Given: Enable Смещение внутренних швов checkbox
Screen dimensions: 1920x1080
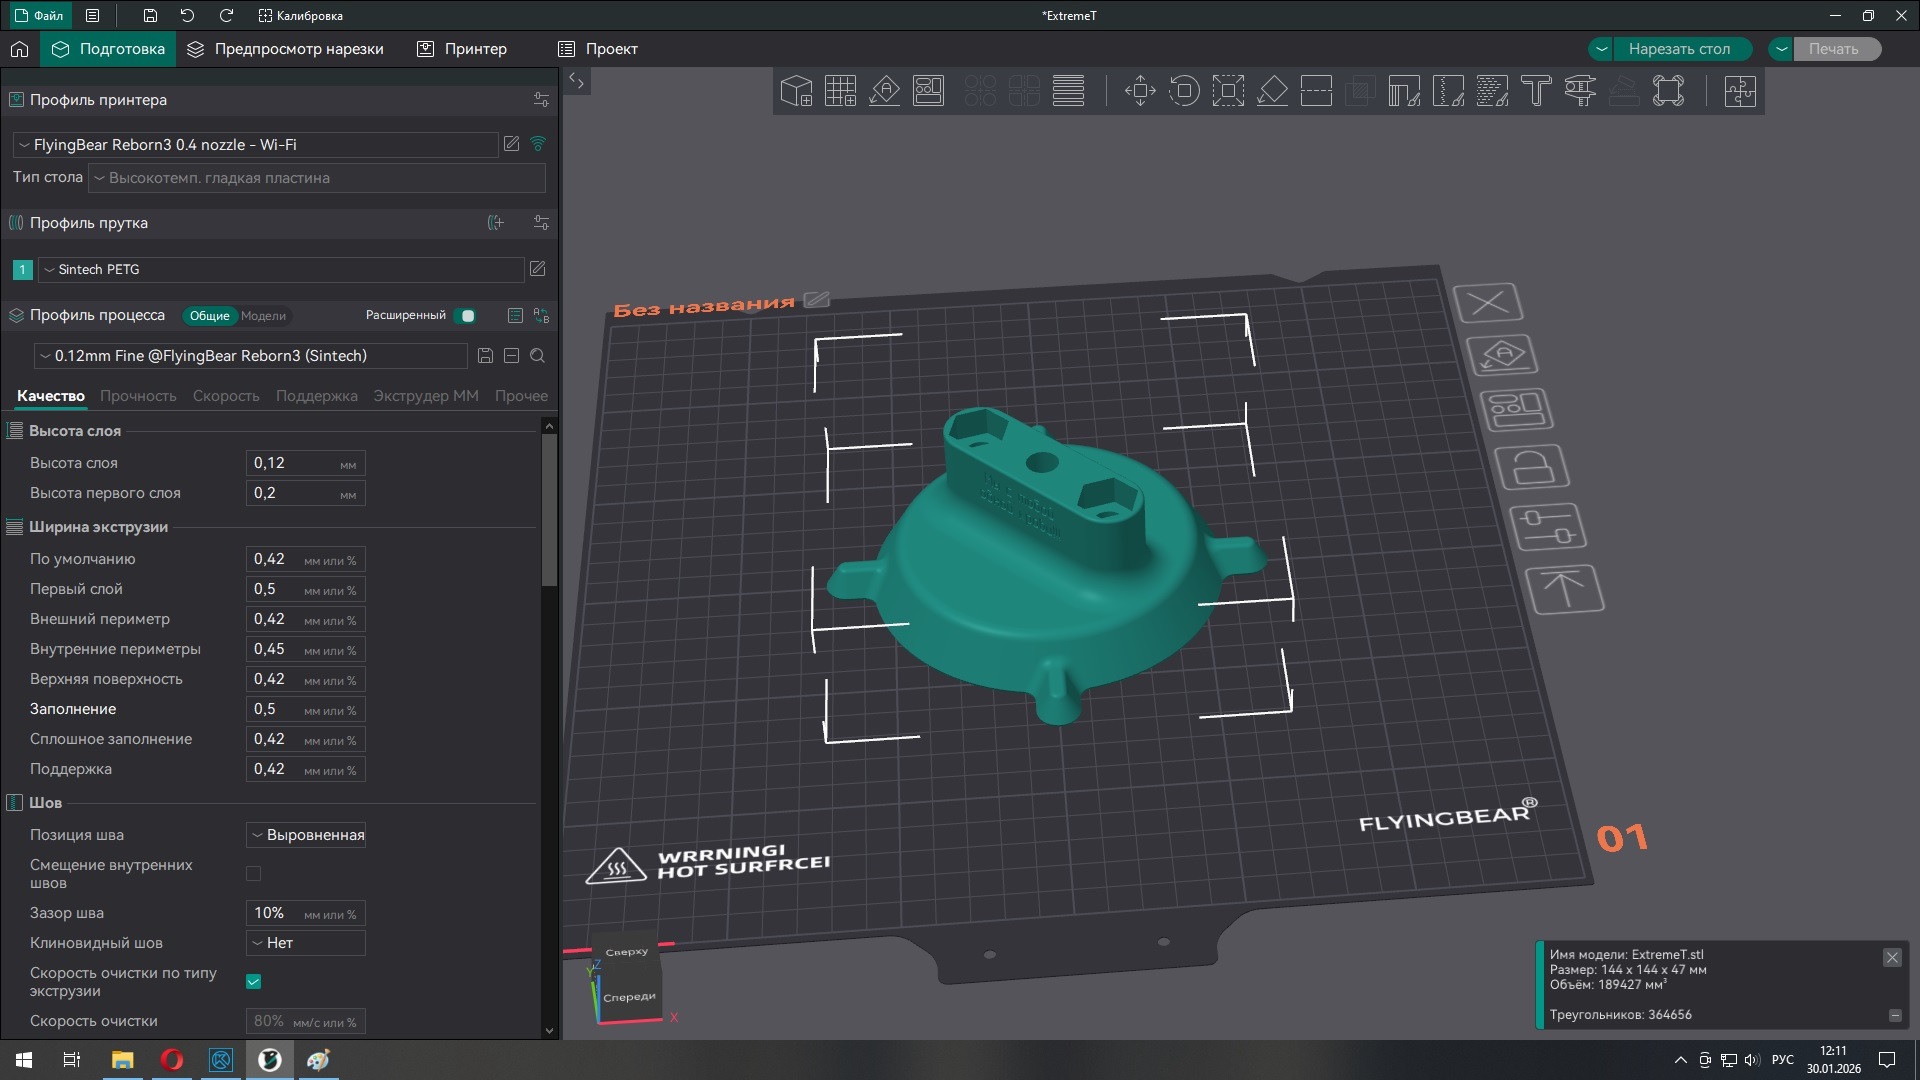Looking at the screenshot, I should pos(254,874).
